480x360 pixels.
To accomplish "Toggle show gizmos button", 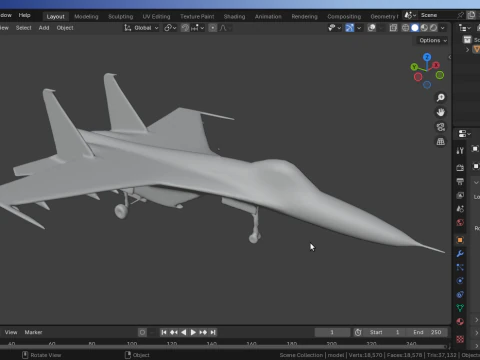I will point(349,28).
